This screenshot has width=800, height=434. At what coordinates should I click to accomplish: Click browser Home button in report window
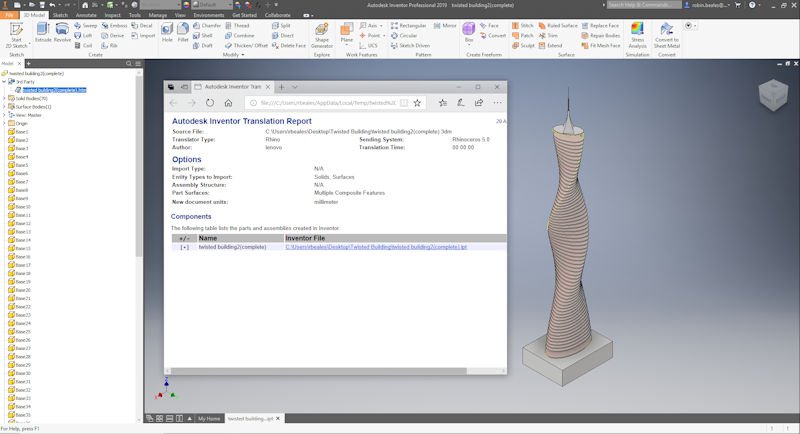(228, 103)
